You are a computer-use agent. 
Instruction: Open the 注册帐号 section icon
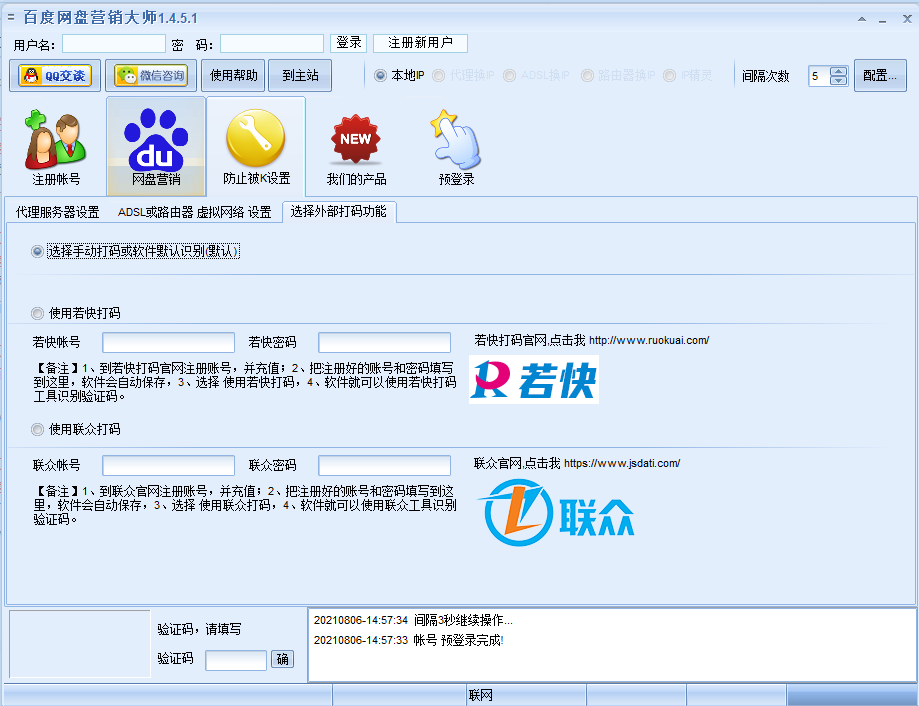(x=56, y=147)
